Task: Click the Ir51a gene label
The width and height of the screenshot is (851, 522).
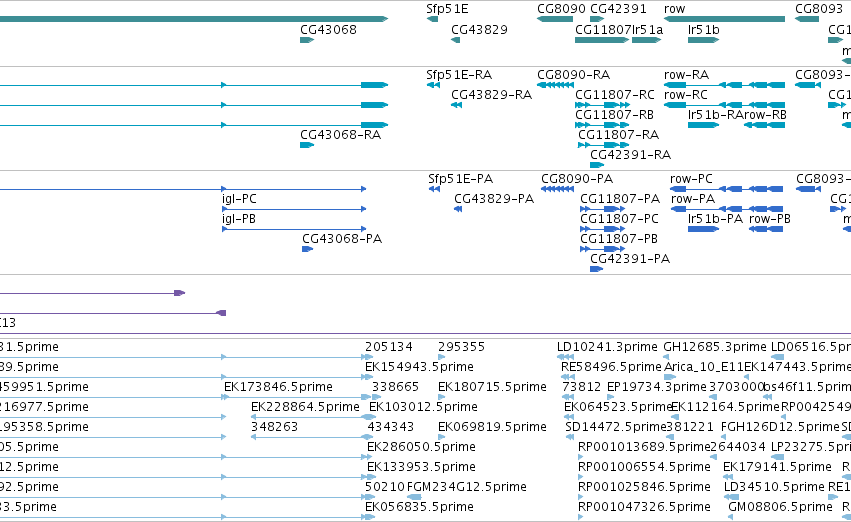Action: (x=647, y=30)
